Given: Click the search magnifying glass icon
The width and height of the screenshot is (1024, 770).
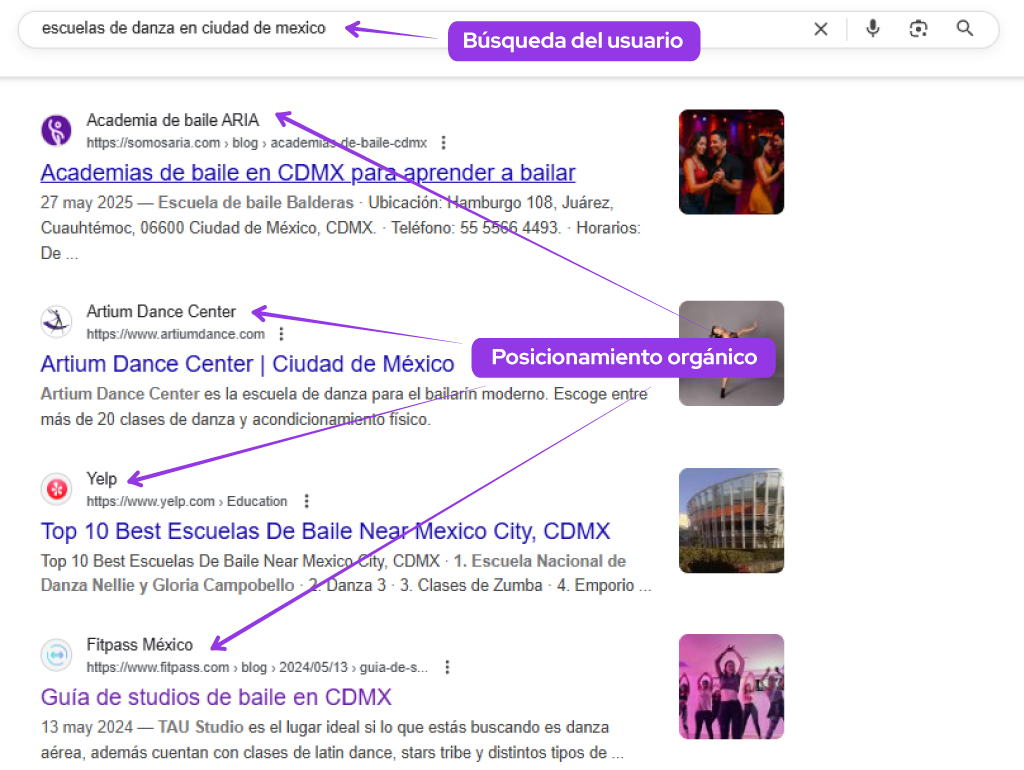Looking at the screenshot, I should click(964, 29).
